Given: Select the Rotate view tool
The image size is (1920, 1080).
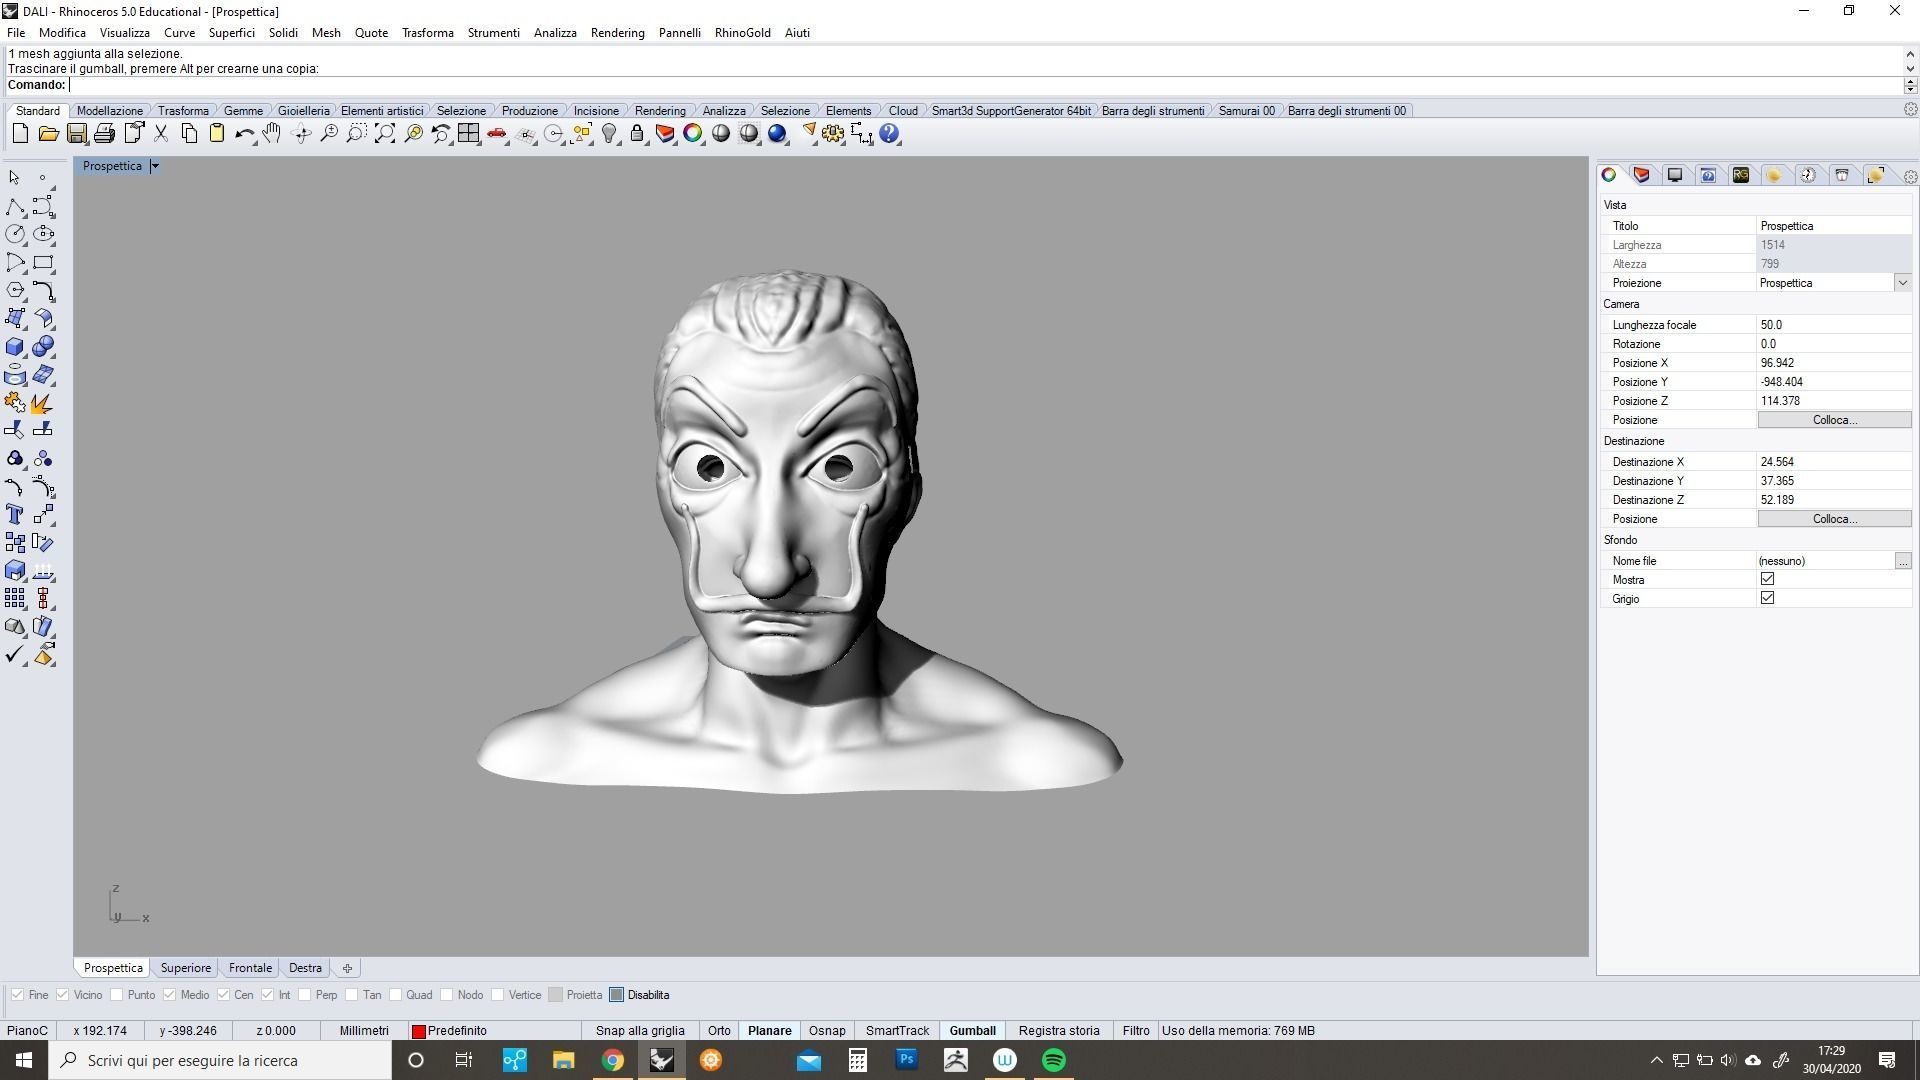Looking at the screenshot, I should click(x=301, y=134).
